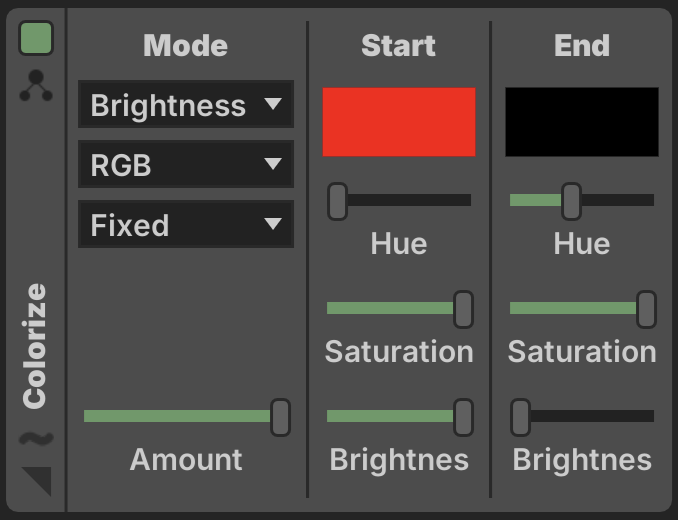Click the End Brightness slider handle

click(521, 417)
